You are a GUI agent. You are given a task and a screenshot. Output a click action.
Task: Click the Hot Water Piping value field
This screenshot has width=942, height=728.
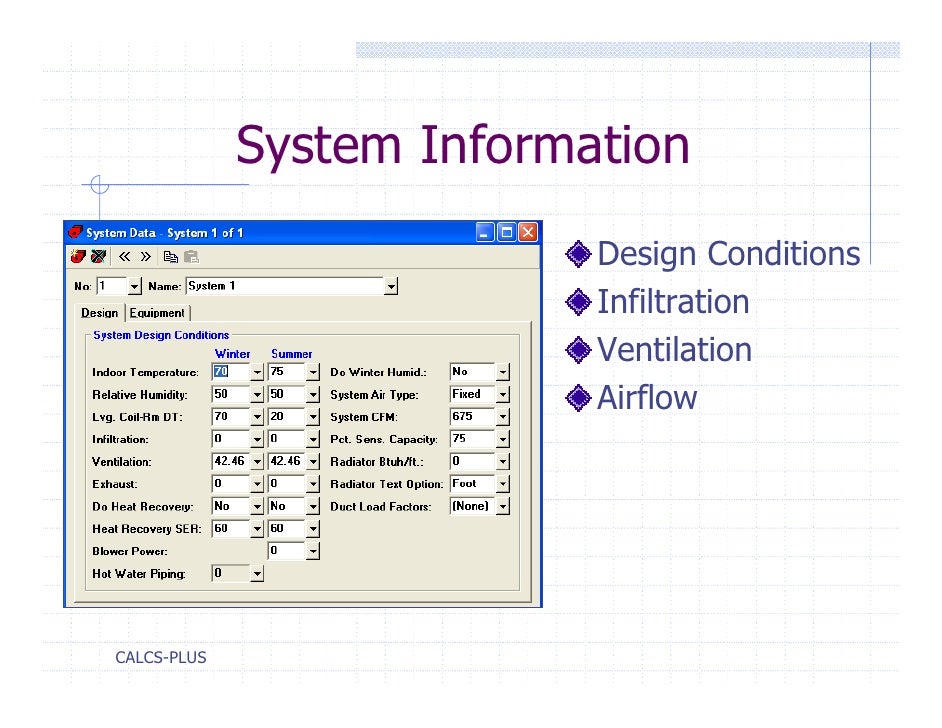231,574
